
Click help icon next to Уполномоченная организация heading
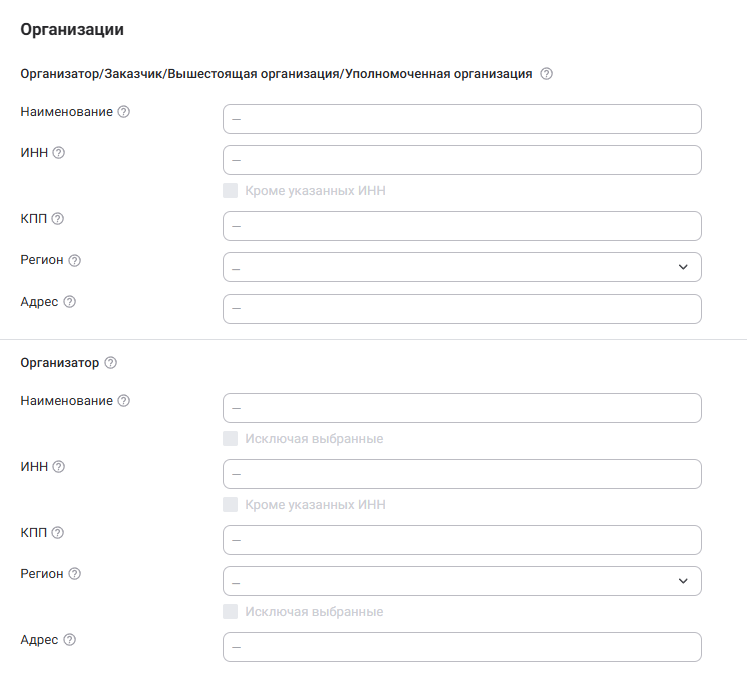coord(546,73)
